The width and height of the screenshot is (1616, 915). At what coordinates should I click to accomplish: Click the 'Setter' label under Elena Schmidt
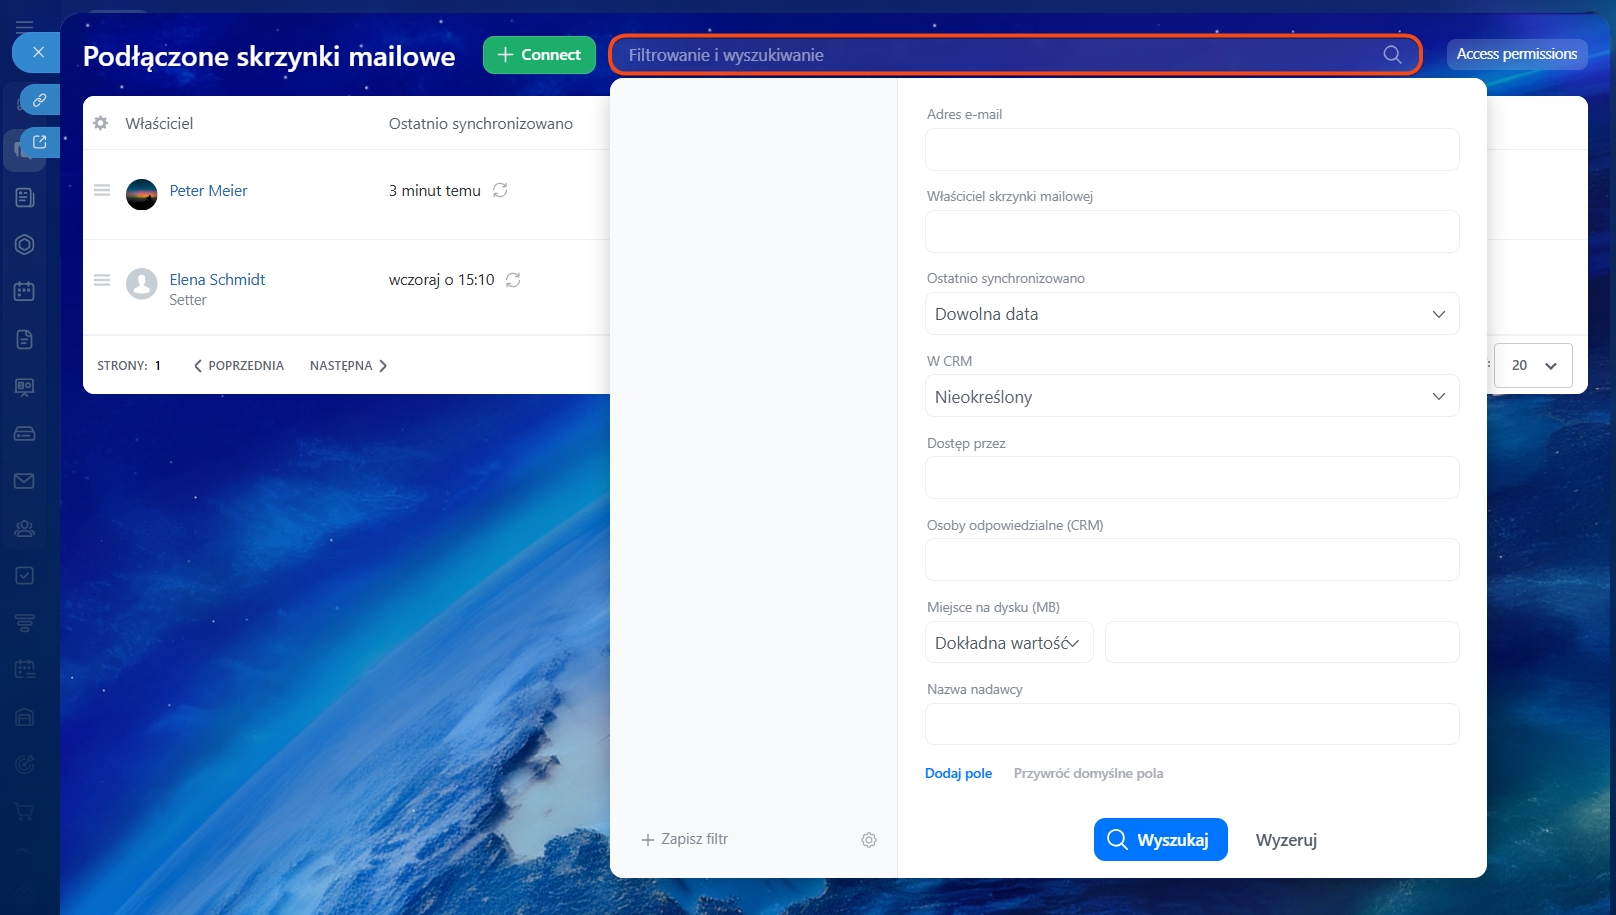(188, 300)
